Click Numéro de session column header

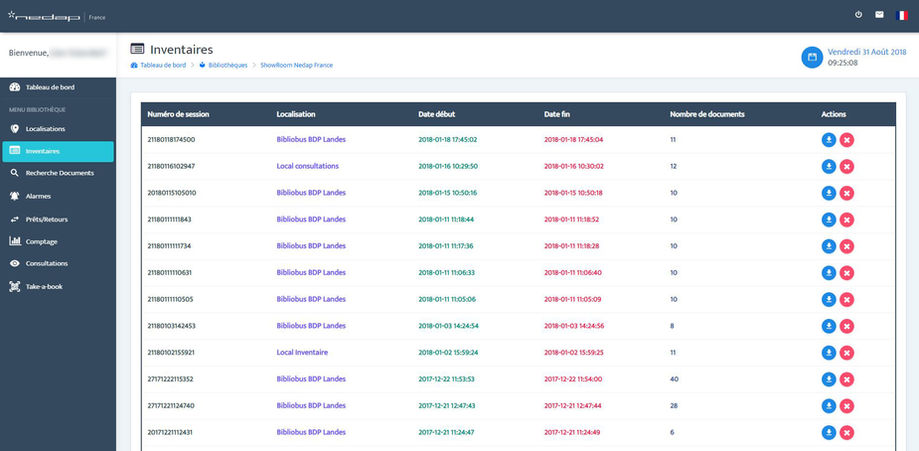(x=178, y=114)
